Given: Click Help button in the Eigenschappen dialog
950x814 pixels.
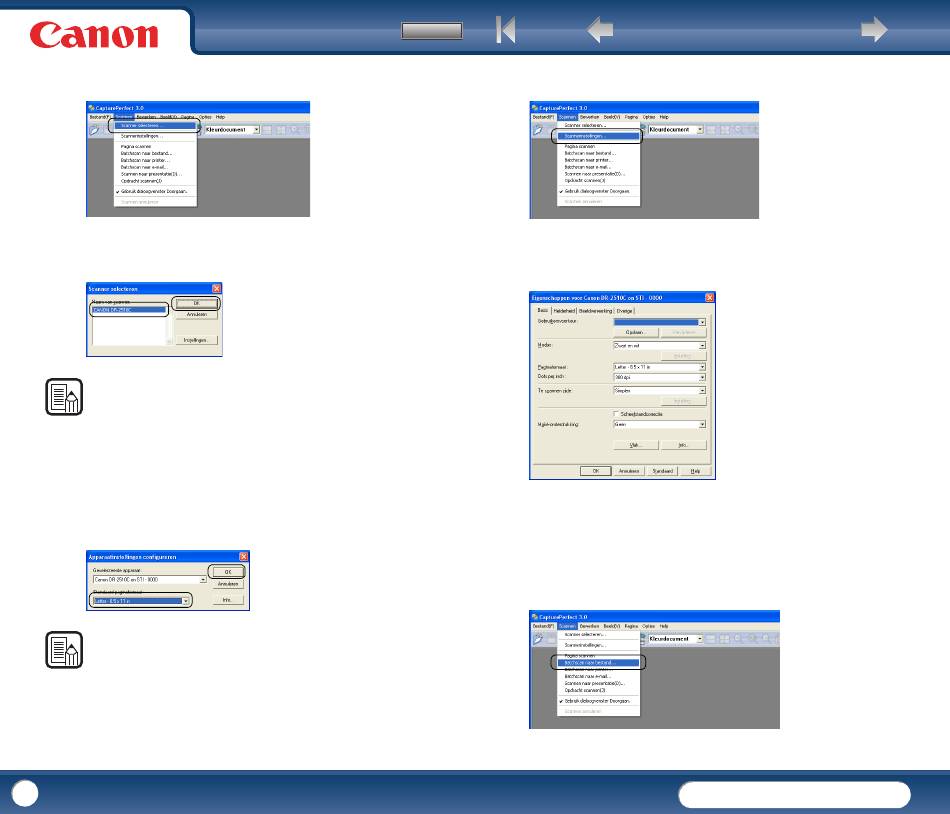Looking at the screenshot, I should pos(696,471).
